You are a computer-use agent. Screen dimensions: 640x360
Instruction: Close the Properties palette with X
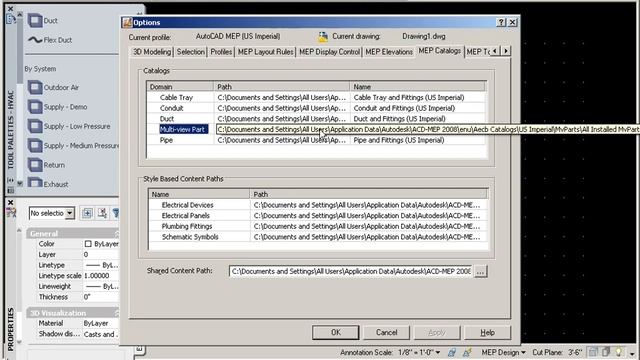pyautogui.click(x=11, y=202)
